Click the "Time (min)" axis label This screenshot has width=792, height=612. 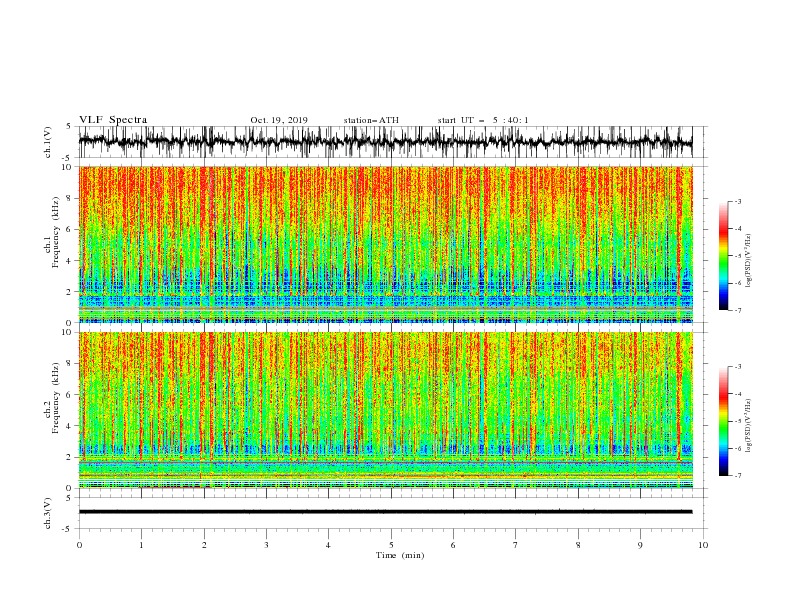click(400, 555)
